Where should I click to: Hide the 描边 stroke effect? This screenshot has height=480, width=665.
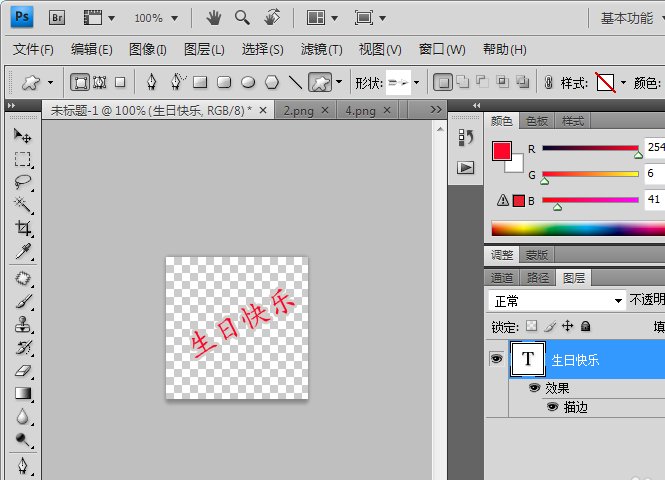click(x=552, y=407)
